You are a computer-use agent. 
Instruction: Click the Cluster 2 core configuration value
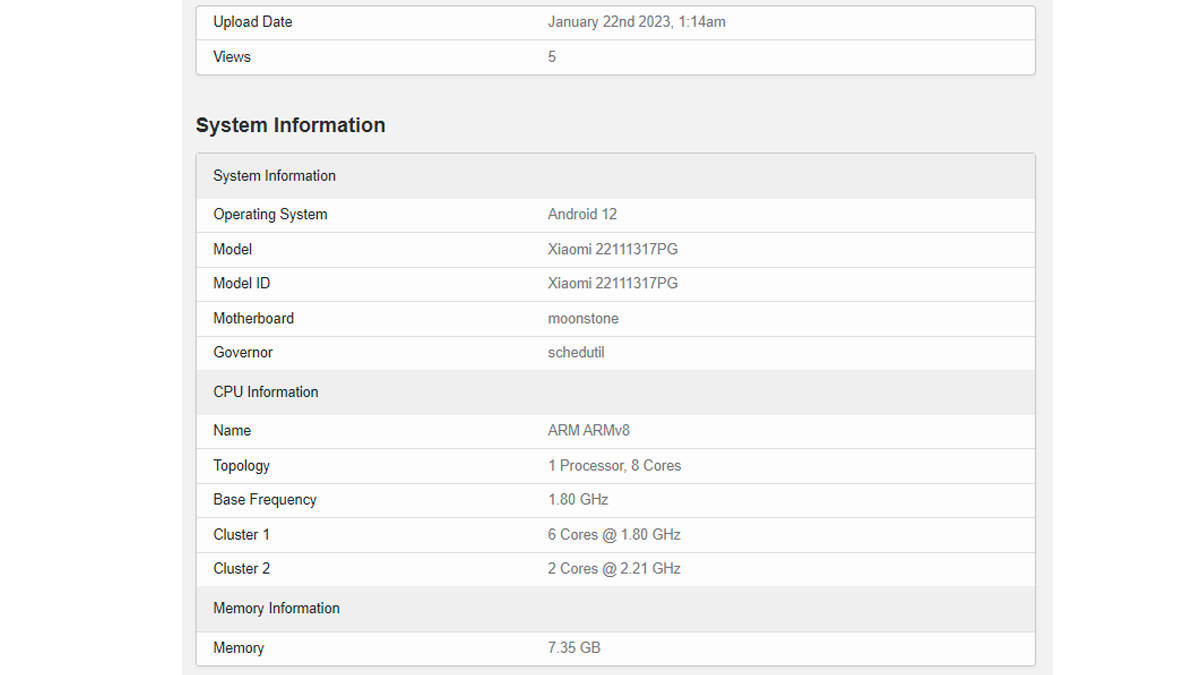[615, 568]
